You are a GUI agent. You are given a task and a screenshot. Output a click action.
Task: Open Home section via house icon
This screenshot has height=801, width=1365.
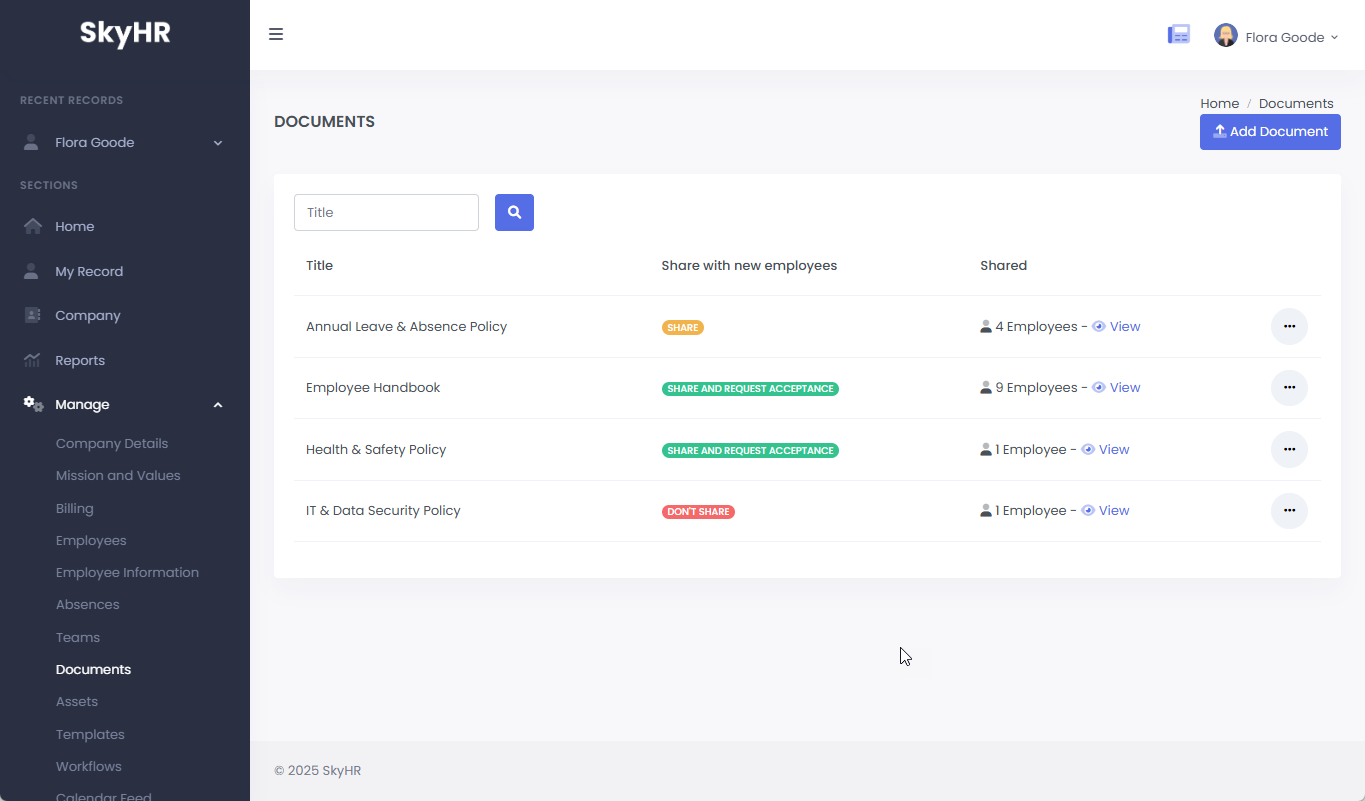[x=33, y=226]
